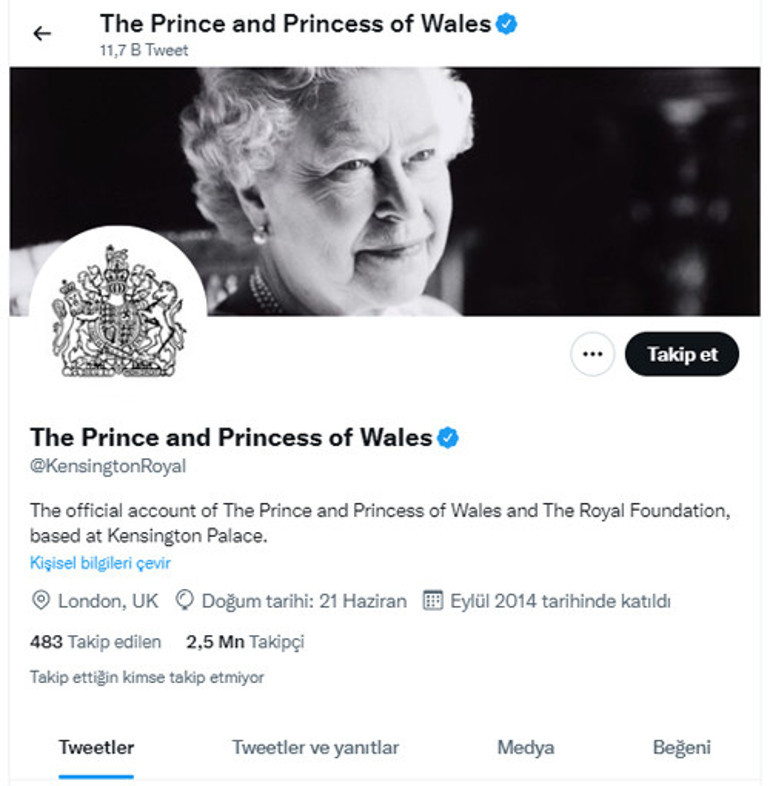Viewport: 770px width, 786px height.
Task: Go to the Beğeni tab
Action: coord(681,747)
